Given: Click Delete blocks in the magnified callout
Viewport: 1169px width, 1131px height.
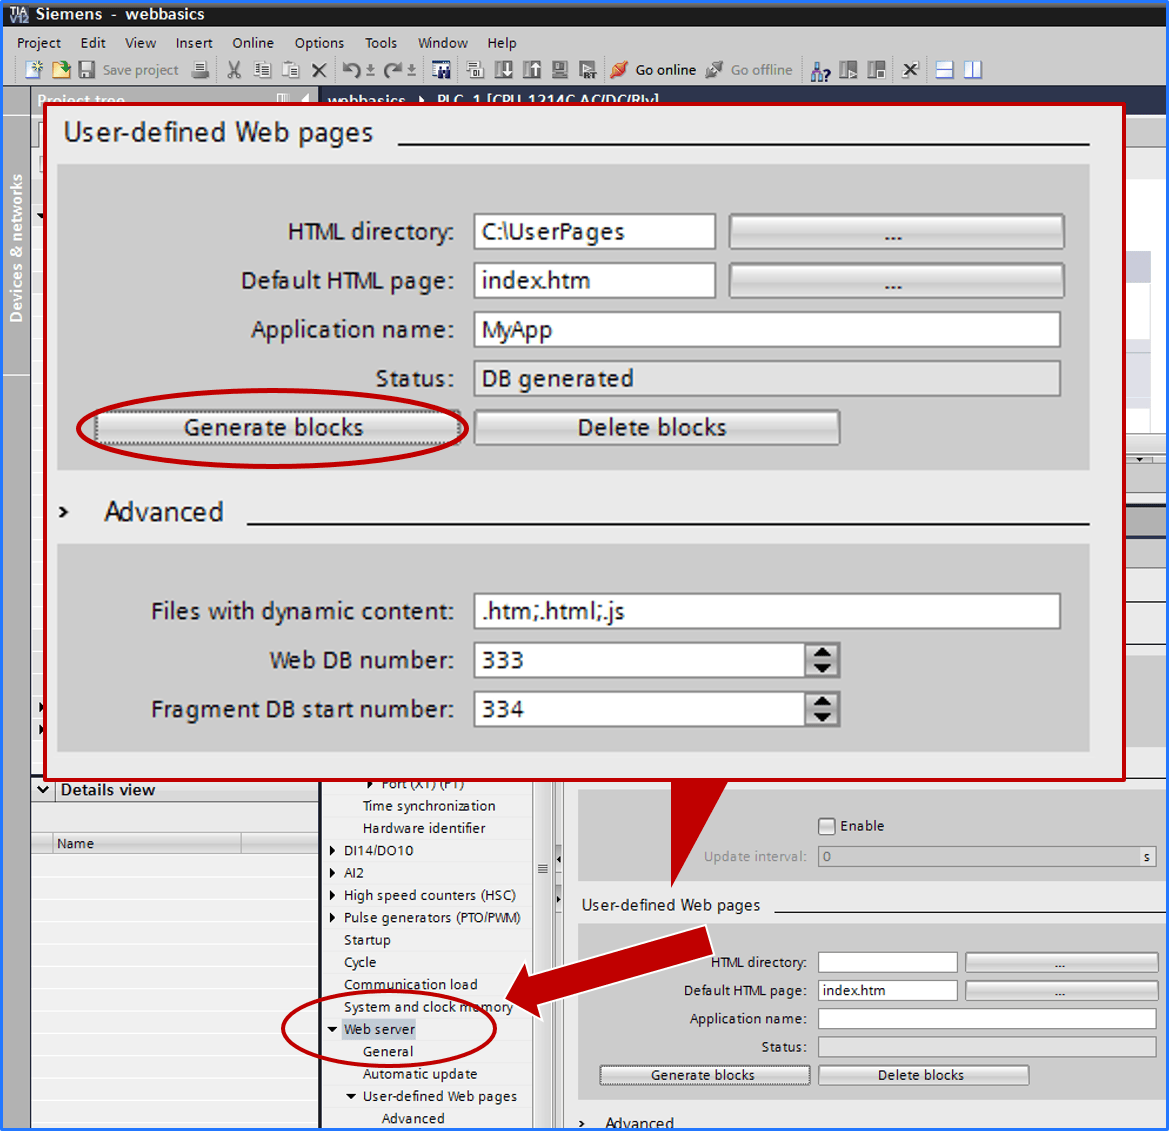Looking at the screenshot, I should (657, 427).
